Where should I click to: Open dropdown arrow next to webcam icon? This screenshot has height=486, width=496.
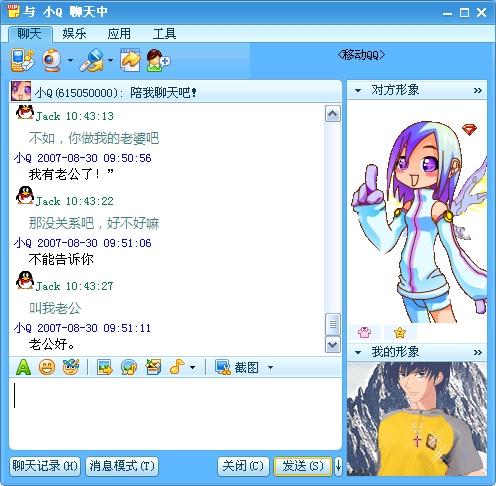click(x=70, y=61)
